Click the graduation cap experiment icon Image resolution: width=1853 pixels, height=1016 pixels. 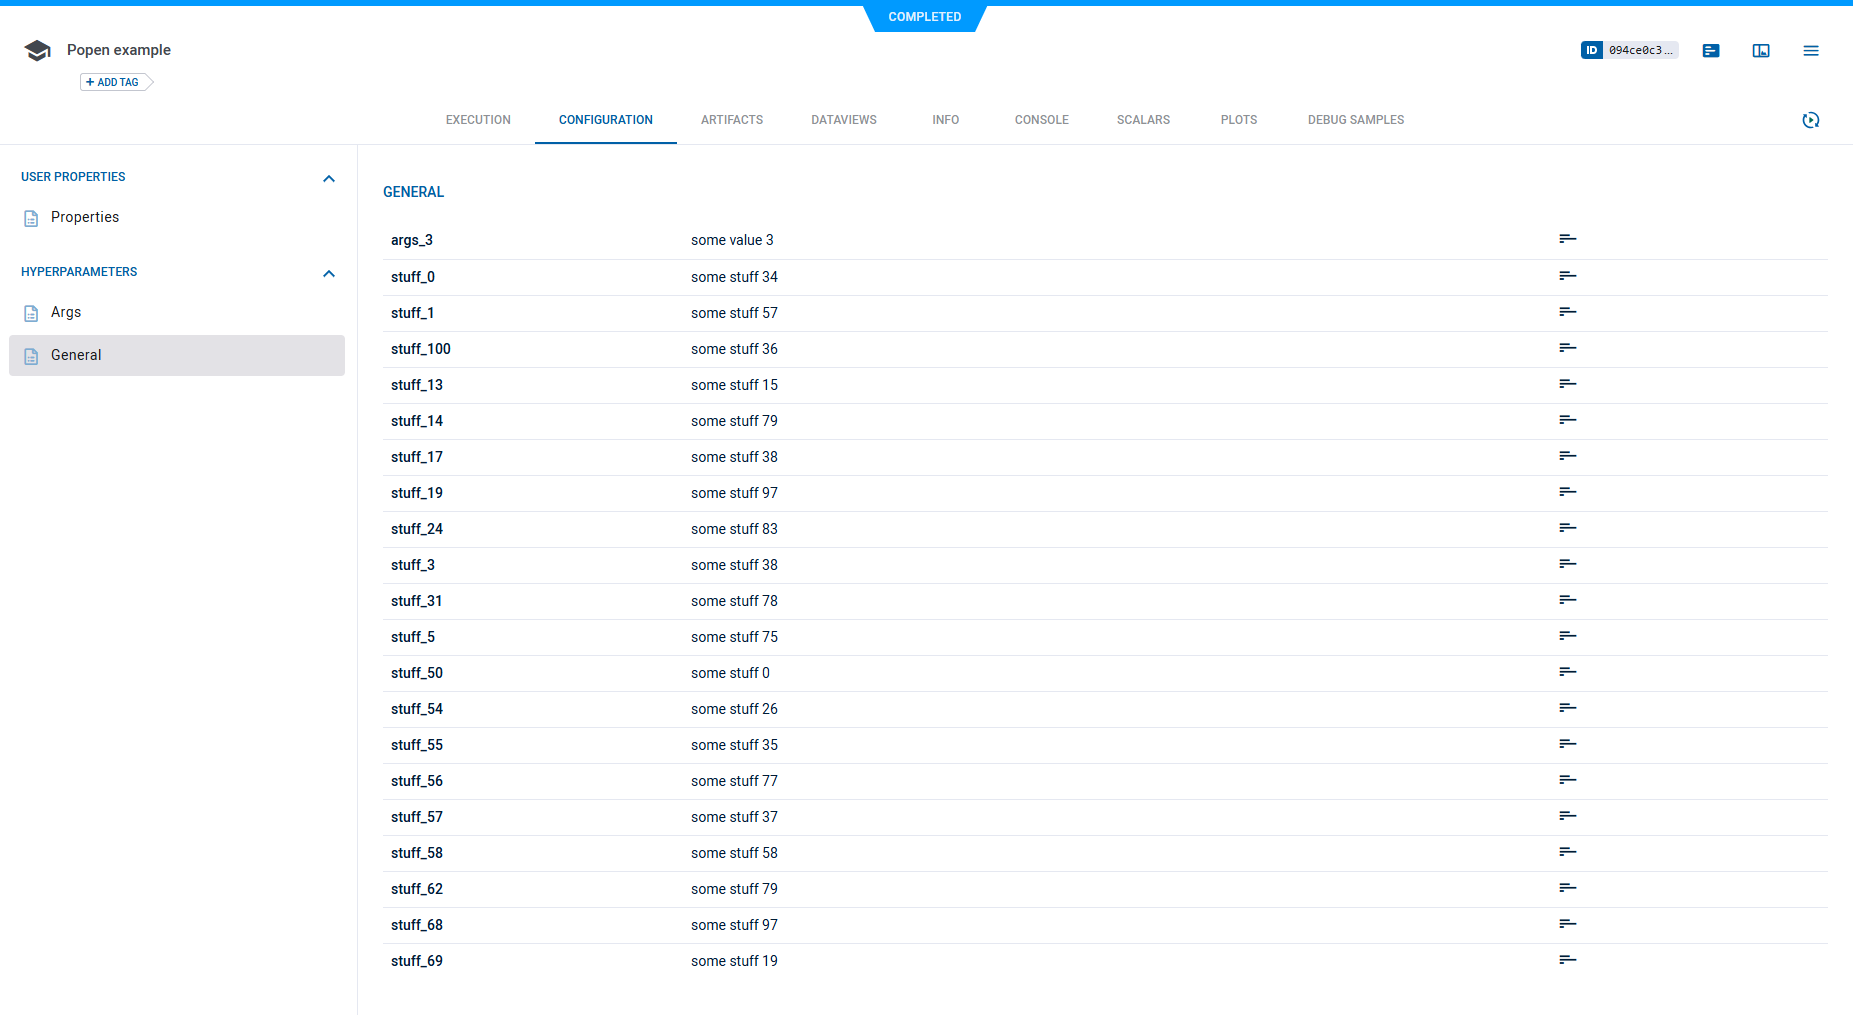(37, 51)
